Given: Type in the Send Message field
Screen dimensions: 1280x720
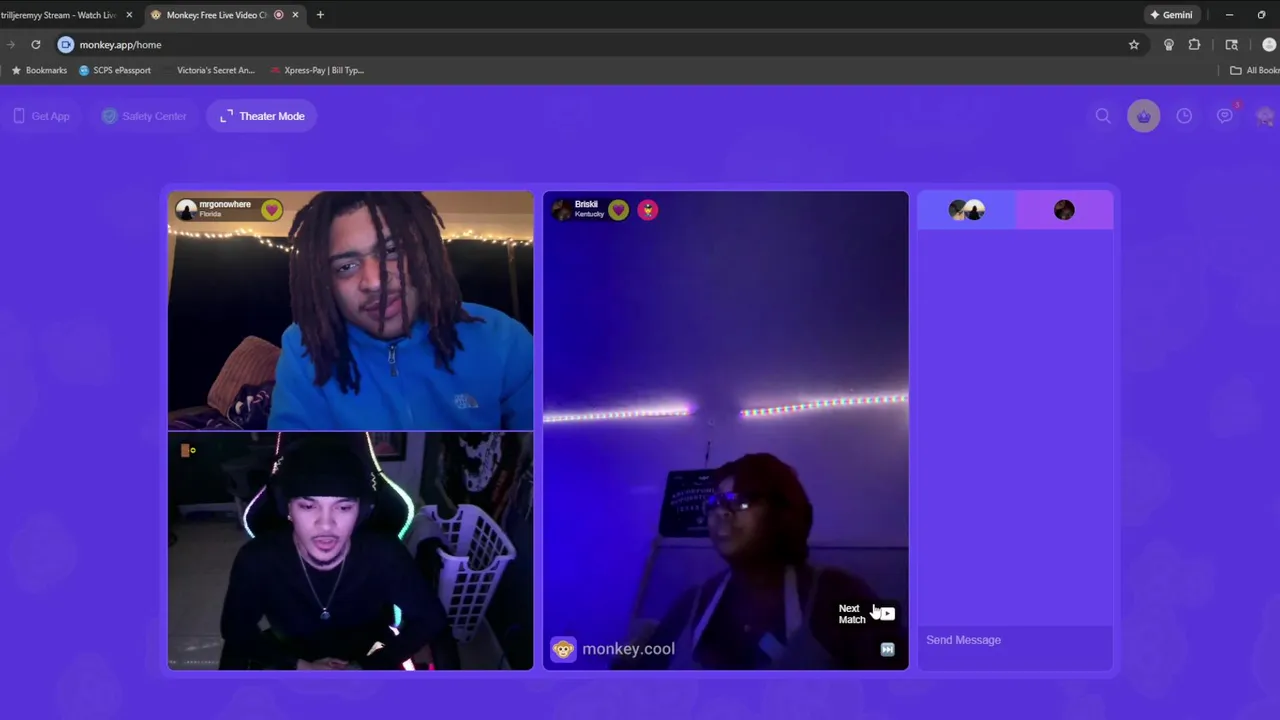Looking at the screenshot, I should (1015, 640).
